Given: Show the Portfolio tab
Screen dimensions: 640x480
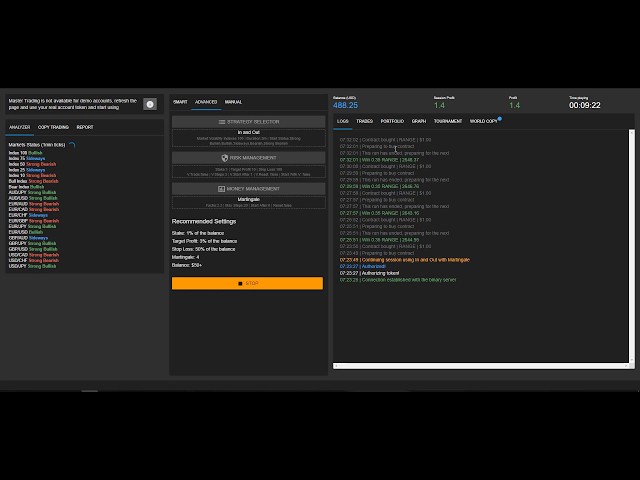Looking at the screenshot, I should [x=392, y=121].
